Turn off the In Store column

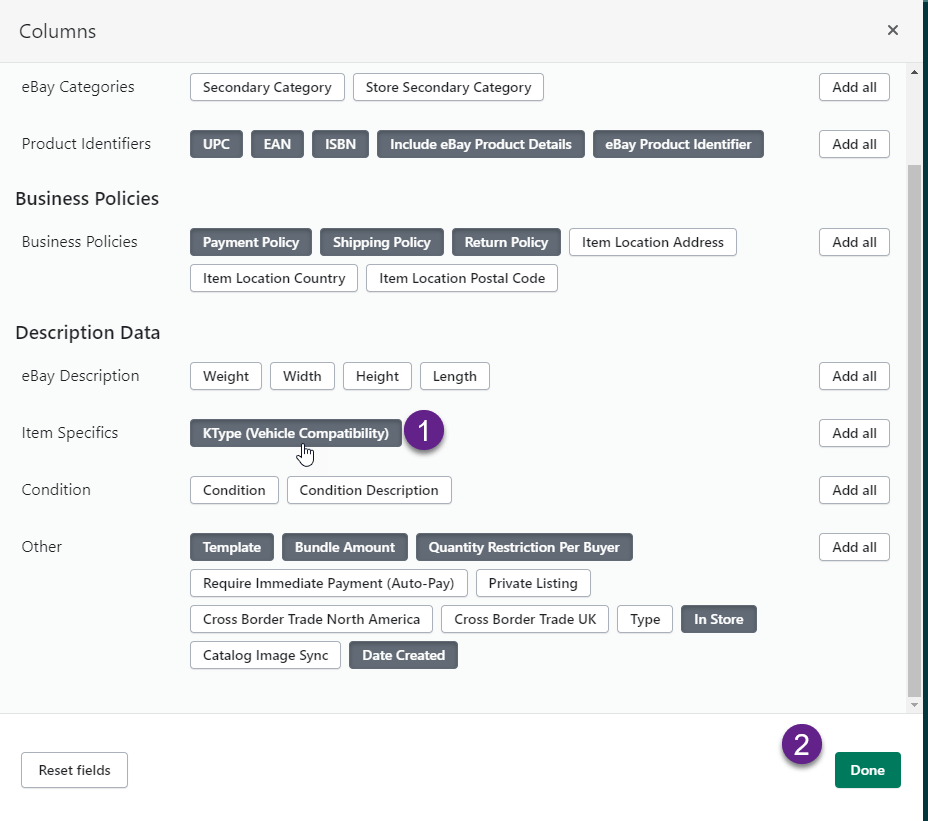click(x=719, y=619)
